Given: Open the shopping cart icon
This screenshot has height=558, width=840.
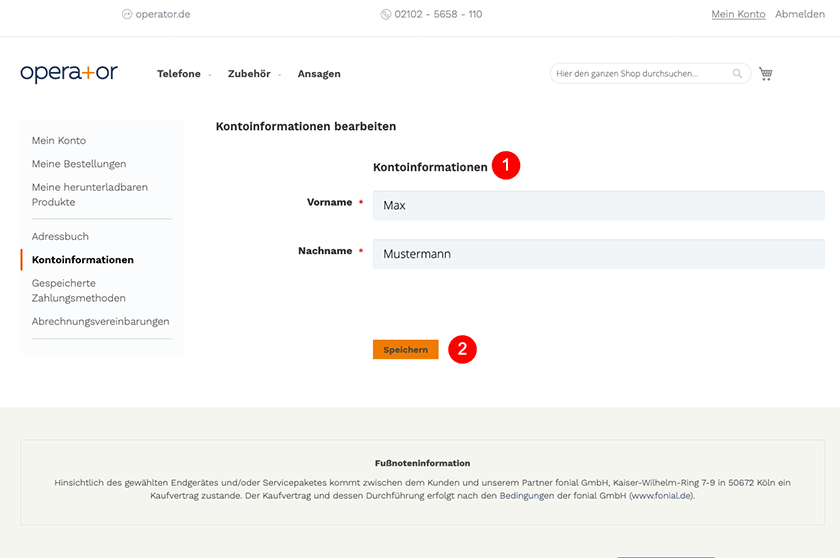Looking at the screenshot, I should point(766,74).
